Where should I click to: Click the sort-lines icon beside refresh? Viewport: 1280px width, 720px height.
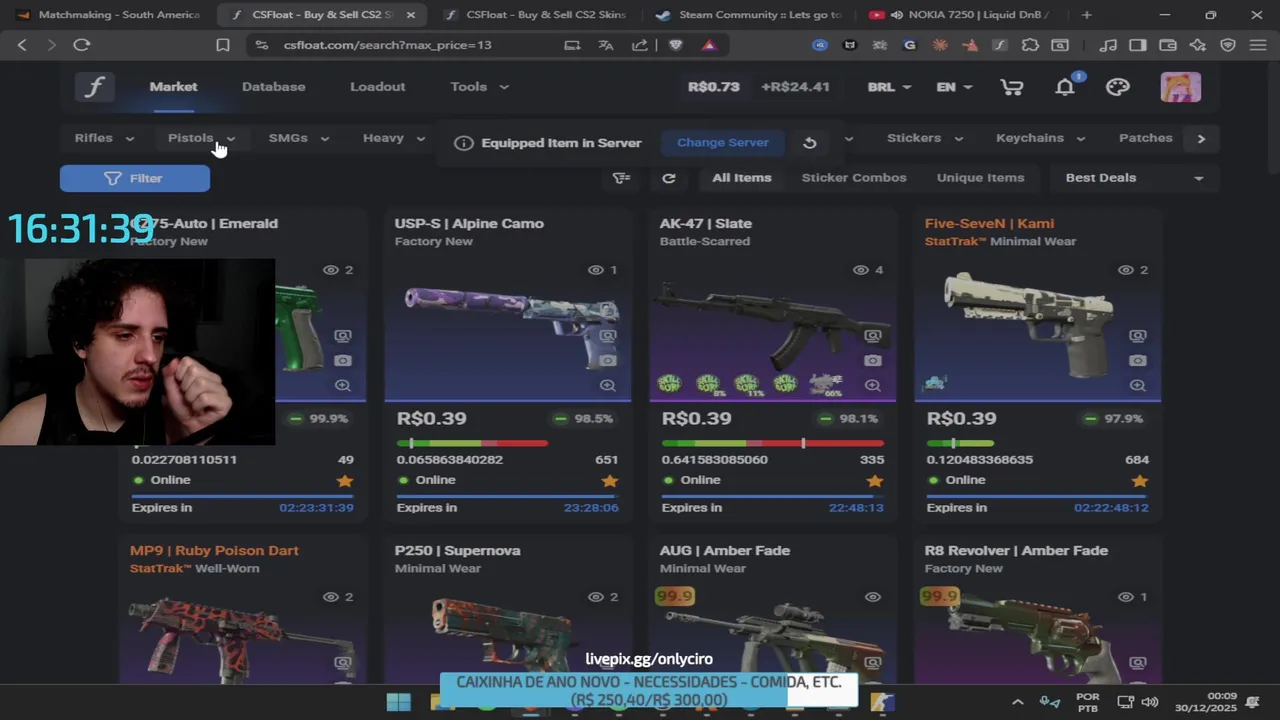coord(622,178)
